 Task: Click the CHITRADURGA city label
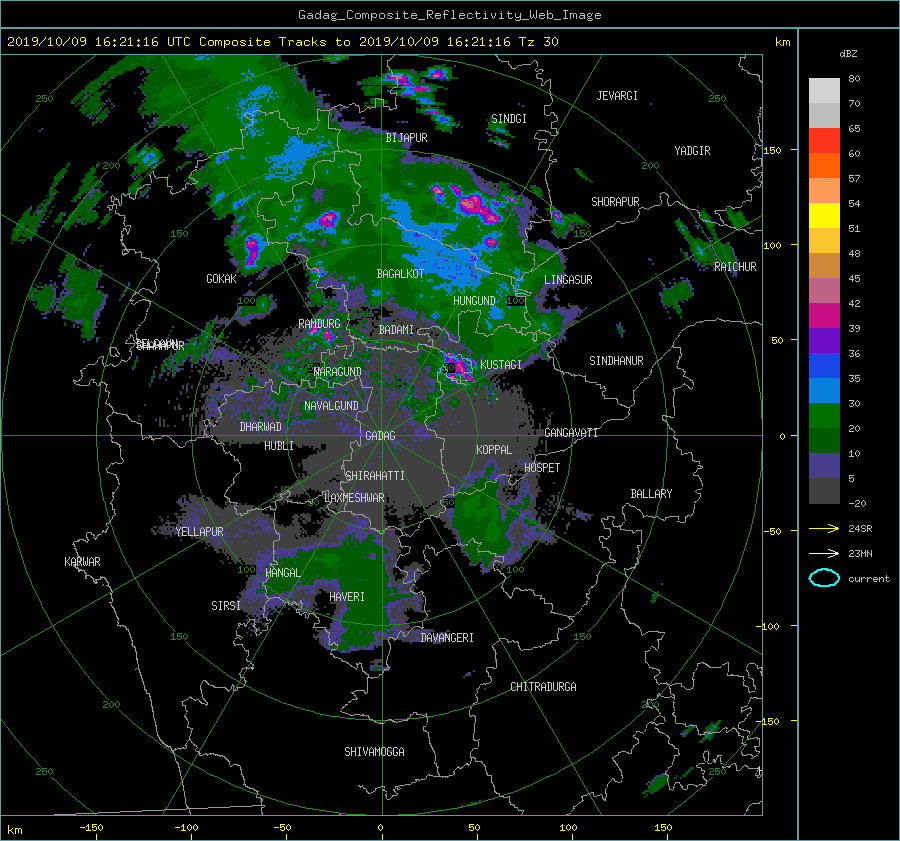tap(543, 687)
